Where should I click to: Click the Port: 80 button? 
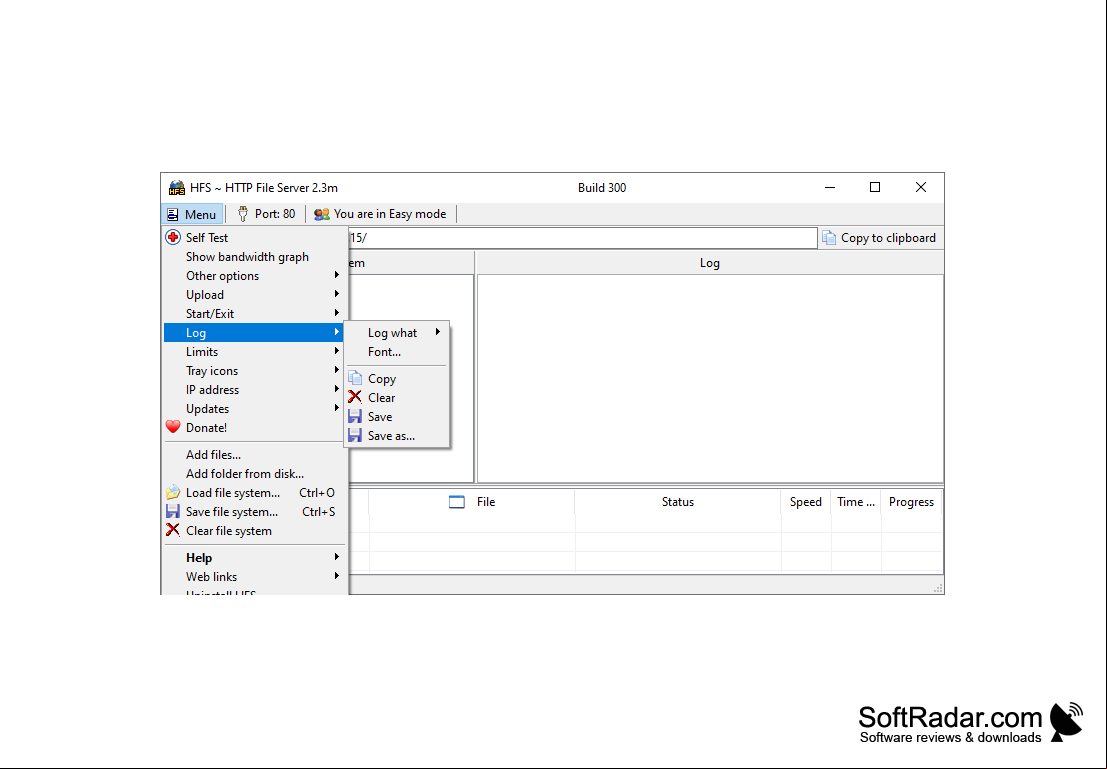[266, 214]
